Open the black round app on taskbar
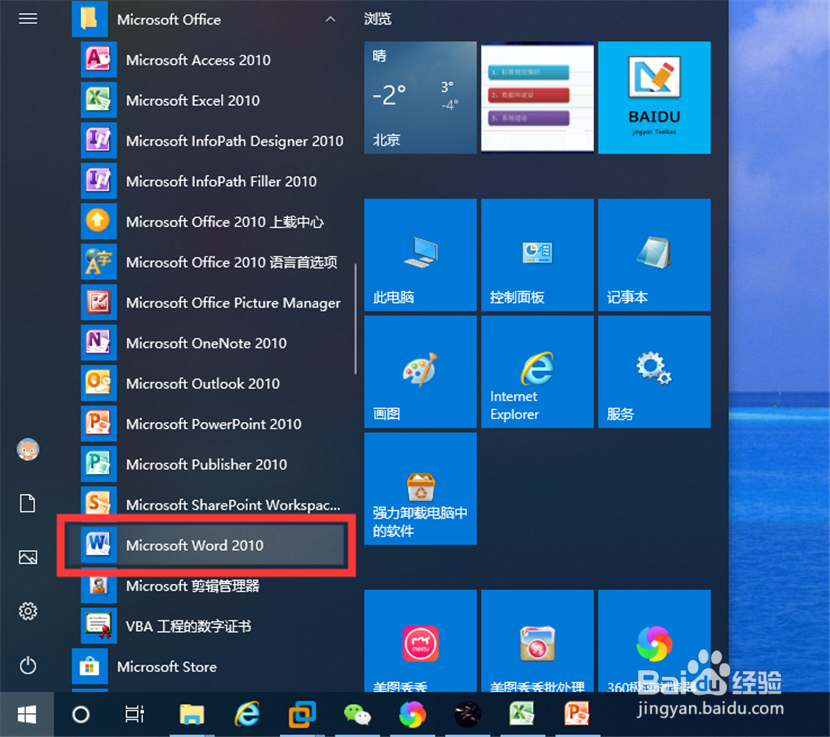This screenshot has height=737, width=830. pyautogui.click(x=467, y=715)
